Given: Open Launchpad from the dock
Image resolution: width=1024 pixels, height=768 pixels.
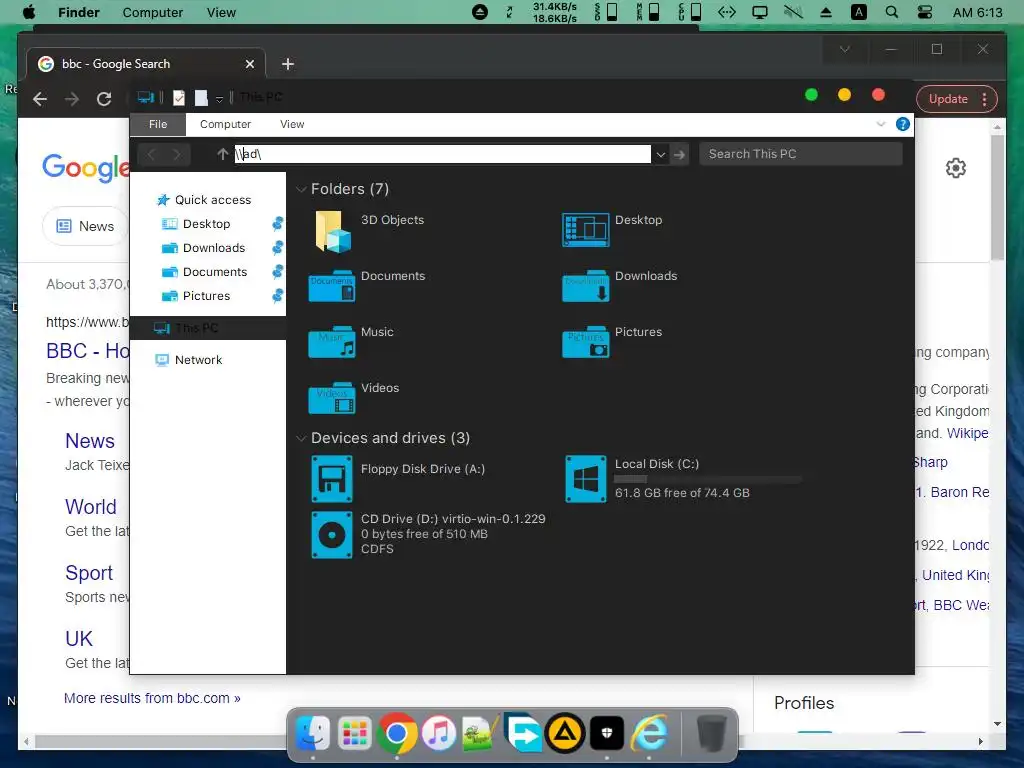Looking at the screenshot, I should click(x=355, y=733).
